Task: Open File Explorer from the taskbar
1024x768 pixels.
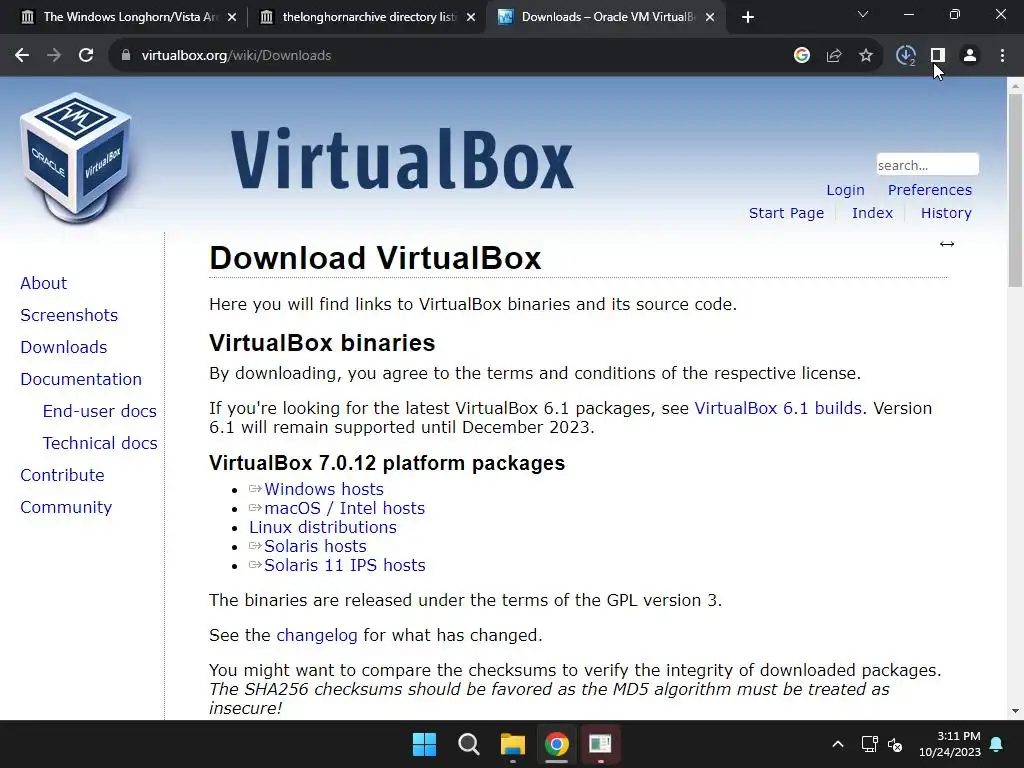Action: [x=513, y=744]
